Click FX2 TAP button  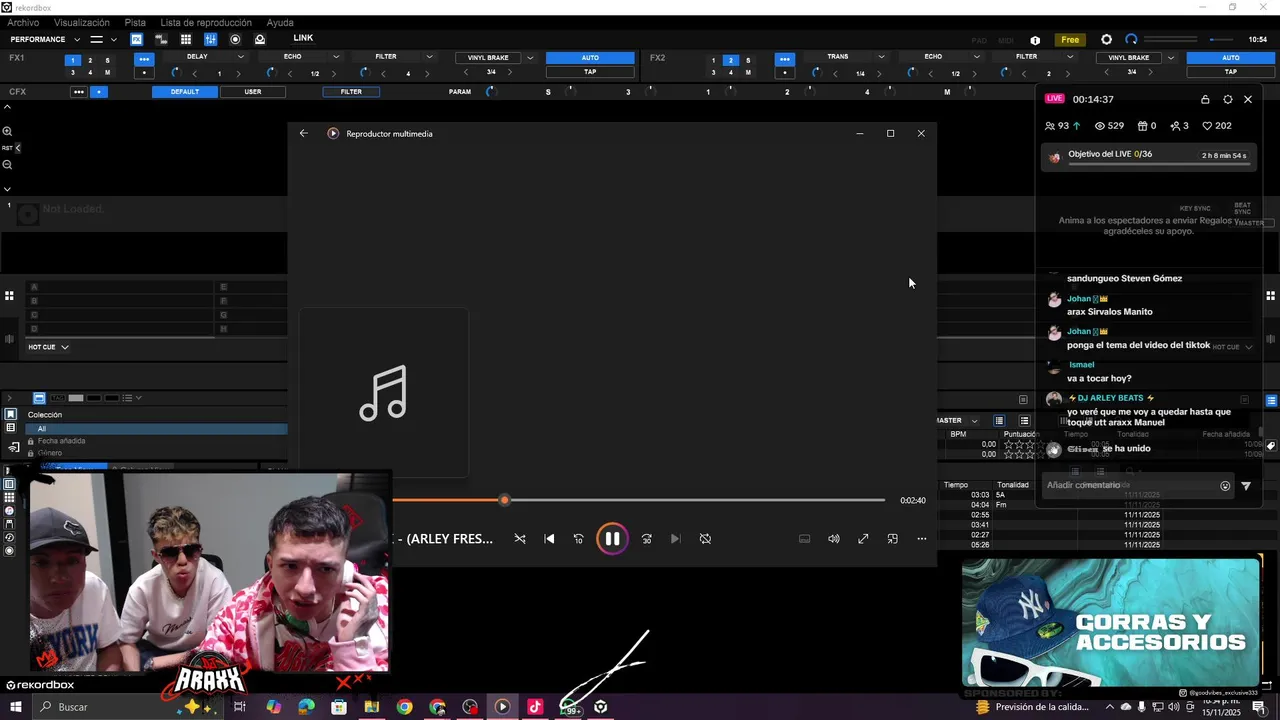click(x=1231, y=72)
